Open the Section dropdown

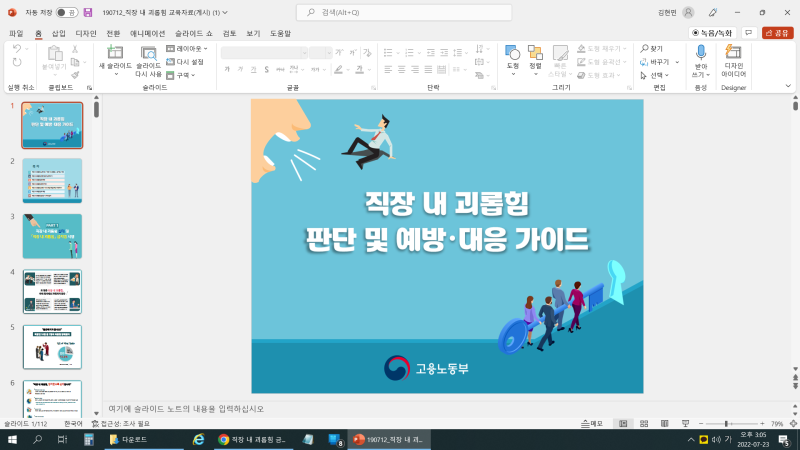[x=181, y=75]
